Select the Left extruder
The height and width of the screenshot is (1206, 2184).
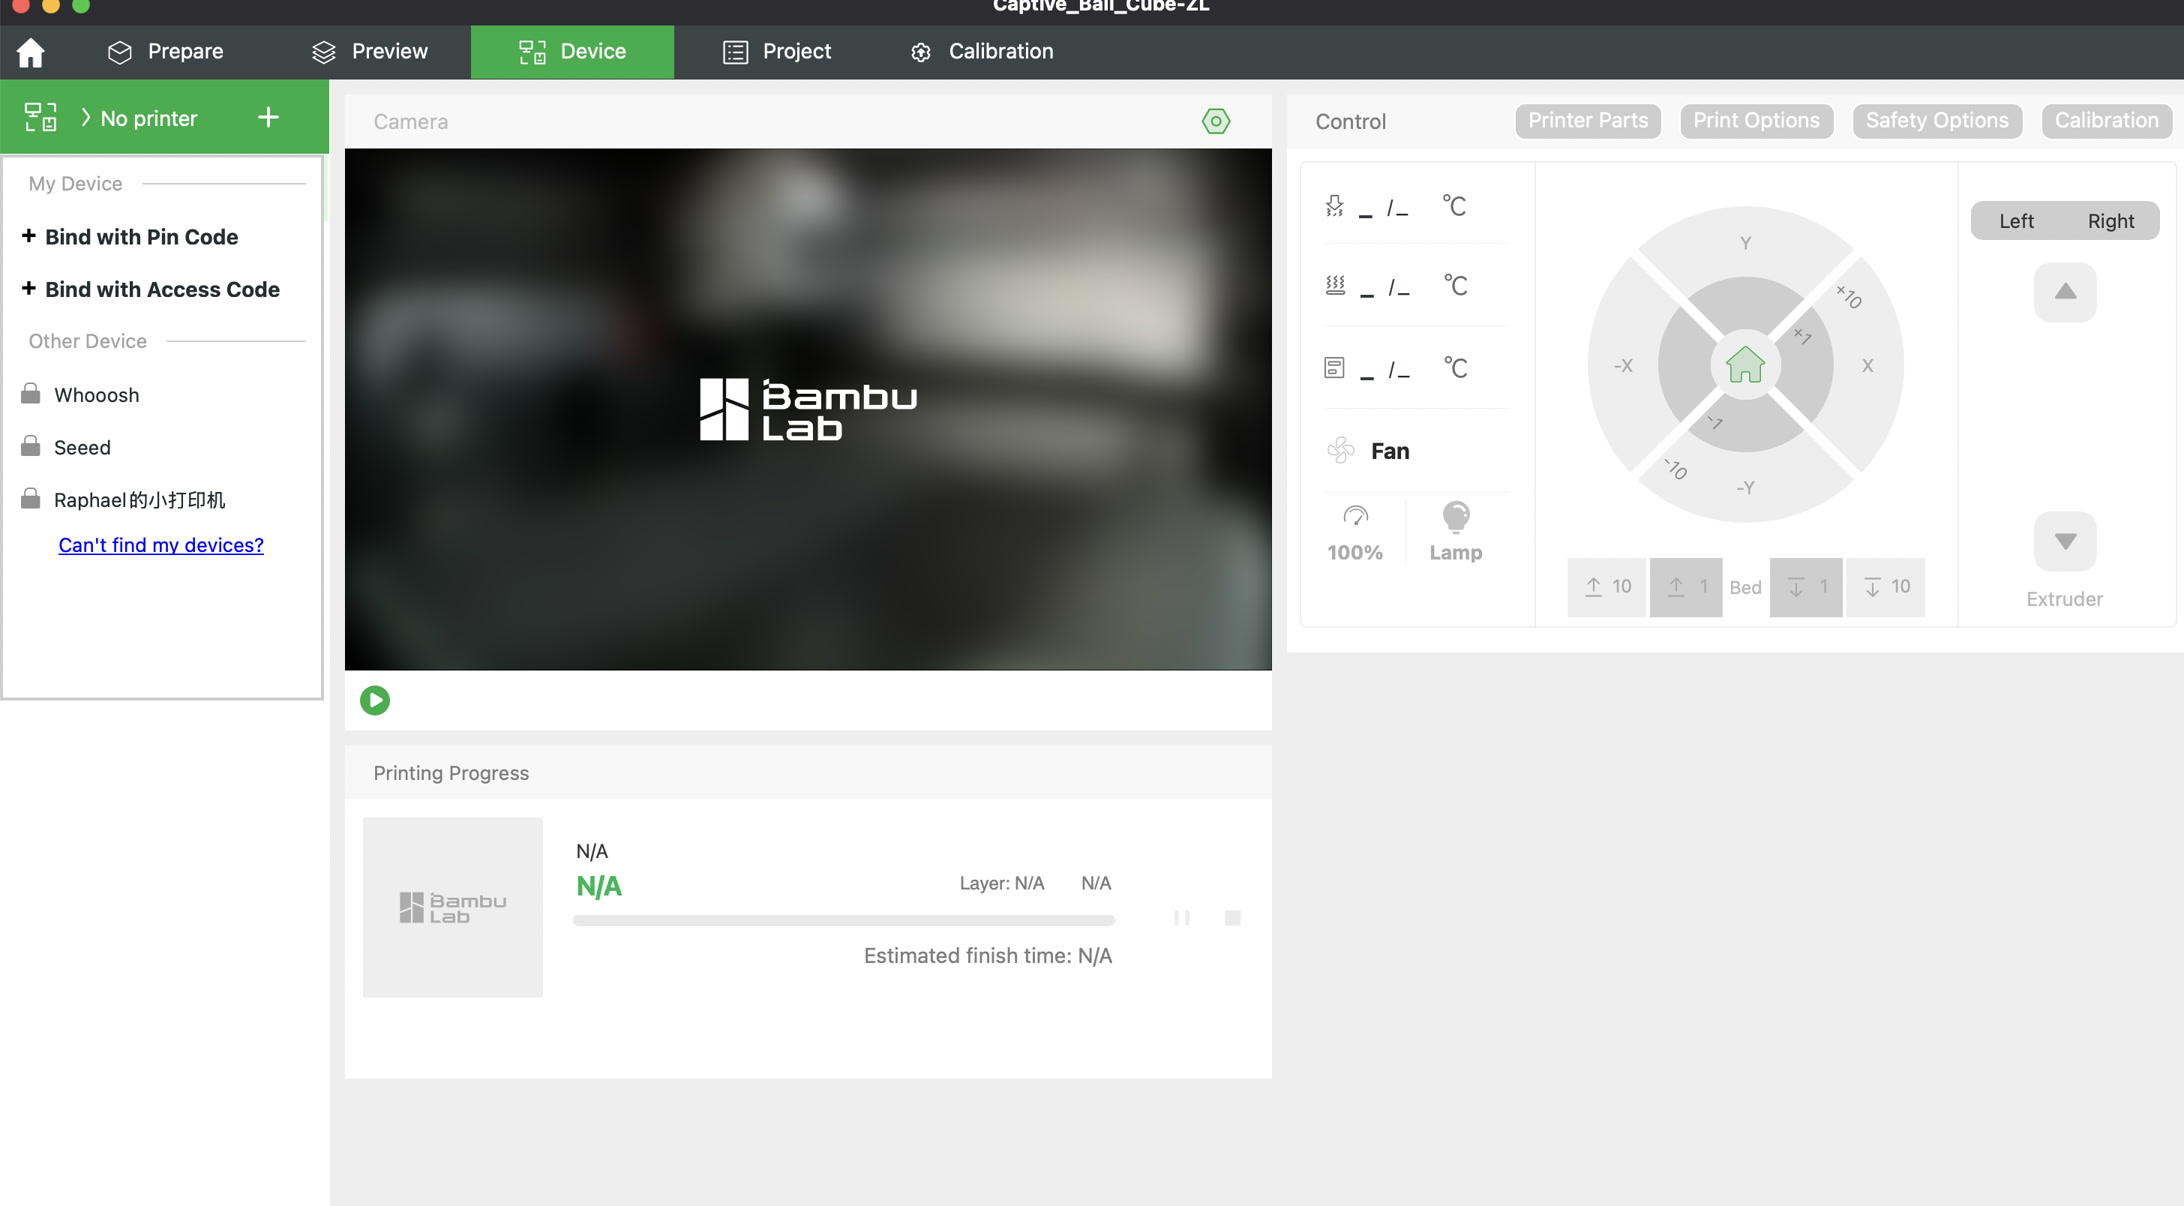point(2016,221)
